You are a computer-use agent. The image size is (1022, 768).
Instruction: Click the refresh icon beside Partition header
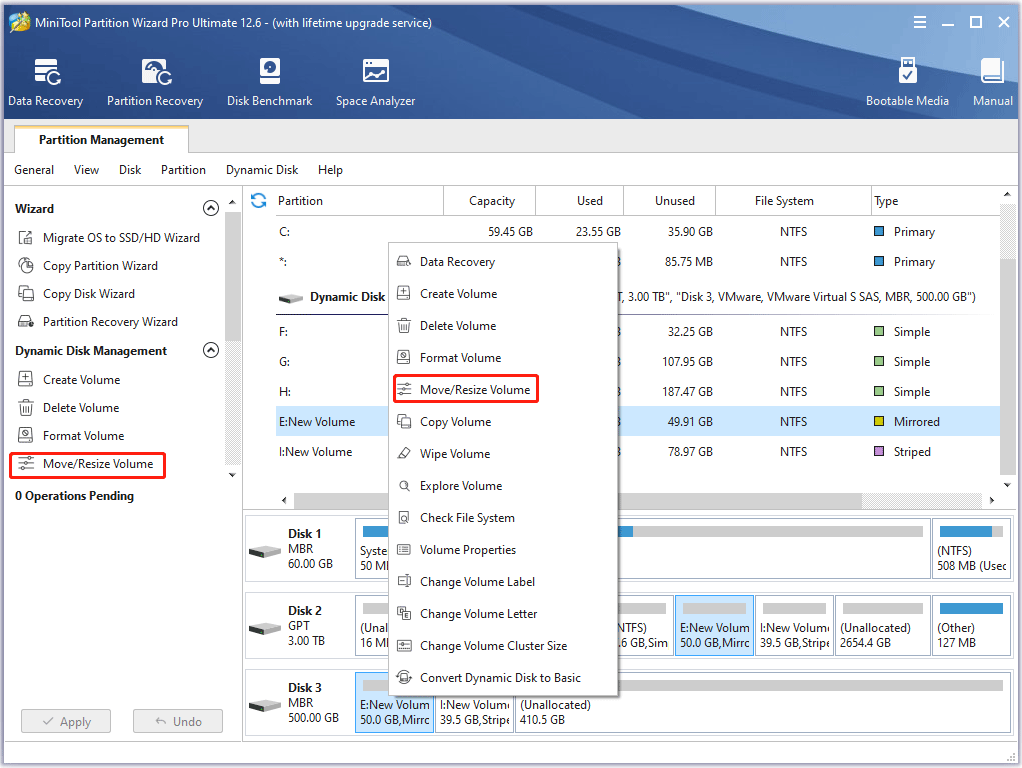click(258, 201)
